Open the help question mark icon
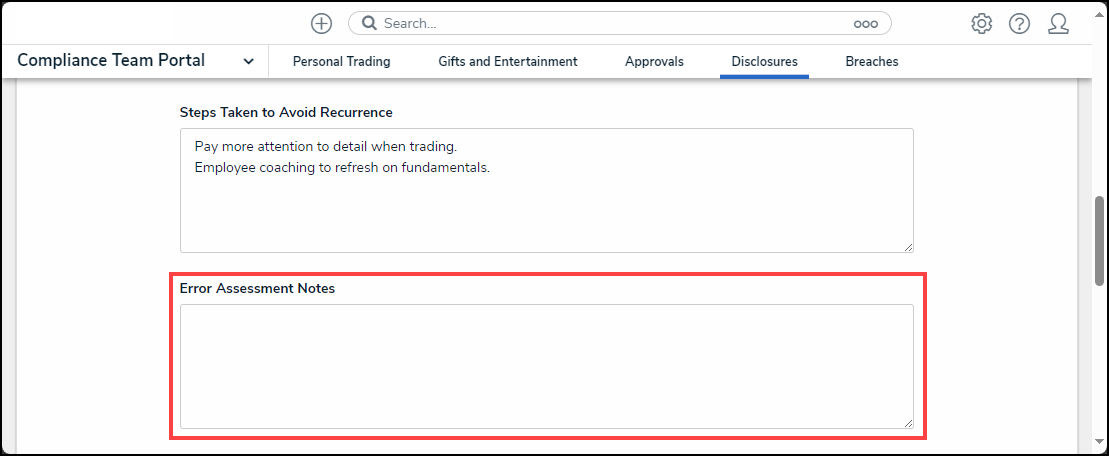Viewport: 1109px width, 456px height. (x=1019, y=23)
